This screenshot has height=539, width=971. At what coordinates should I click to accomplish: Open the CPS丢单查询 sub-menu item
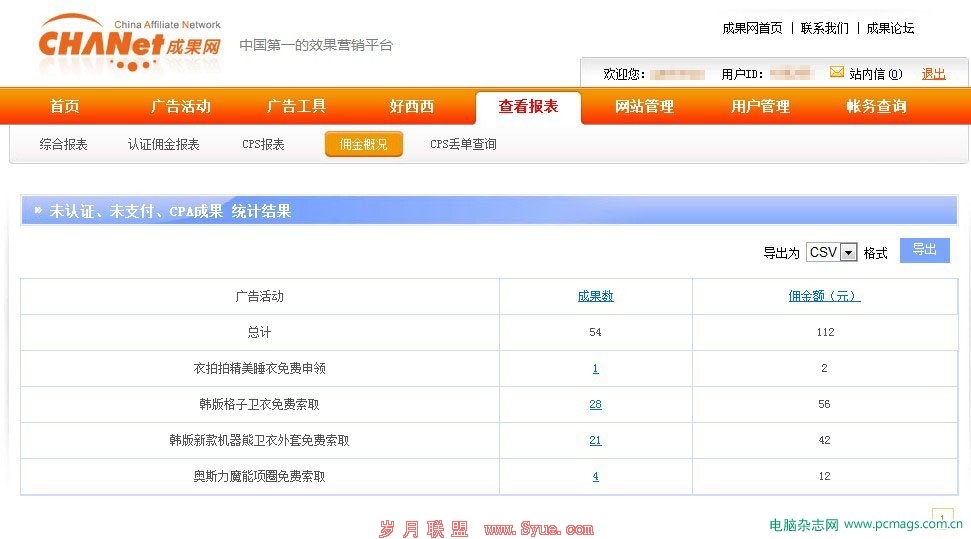coord(463,145)
